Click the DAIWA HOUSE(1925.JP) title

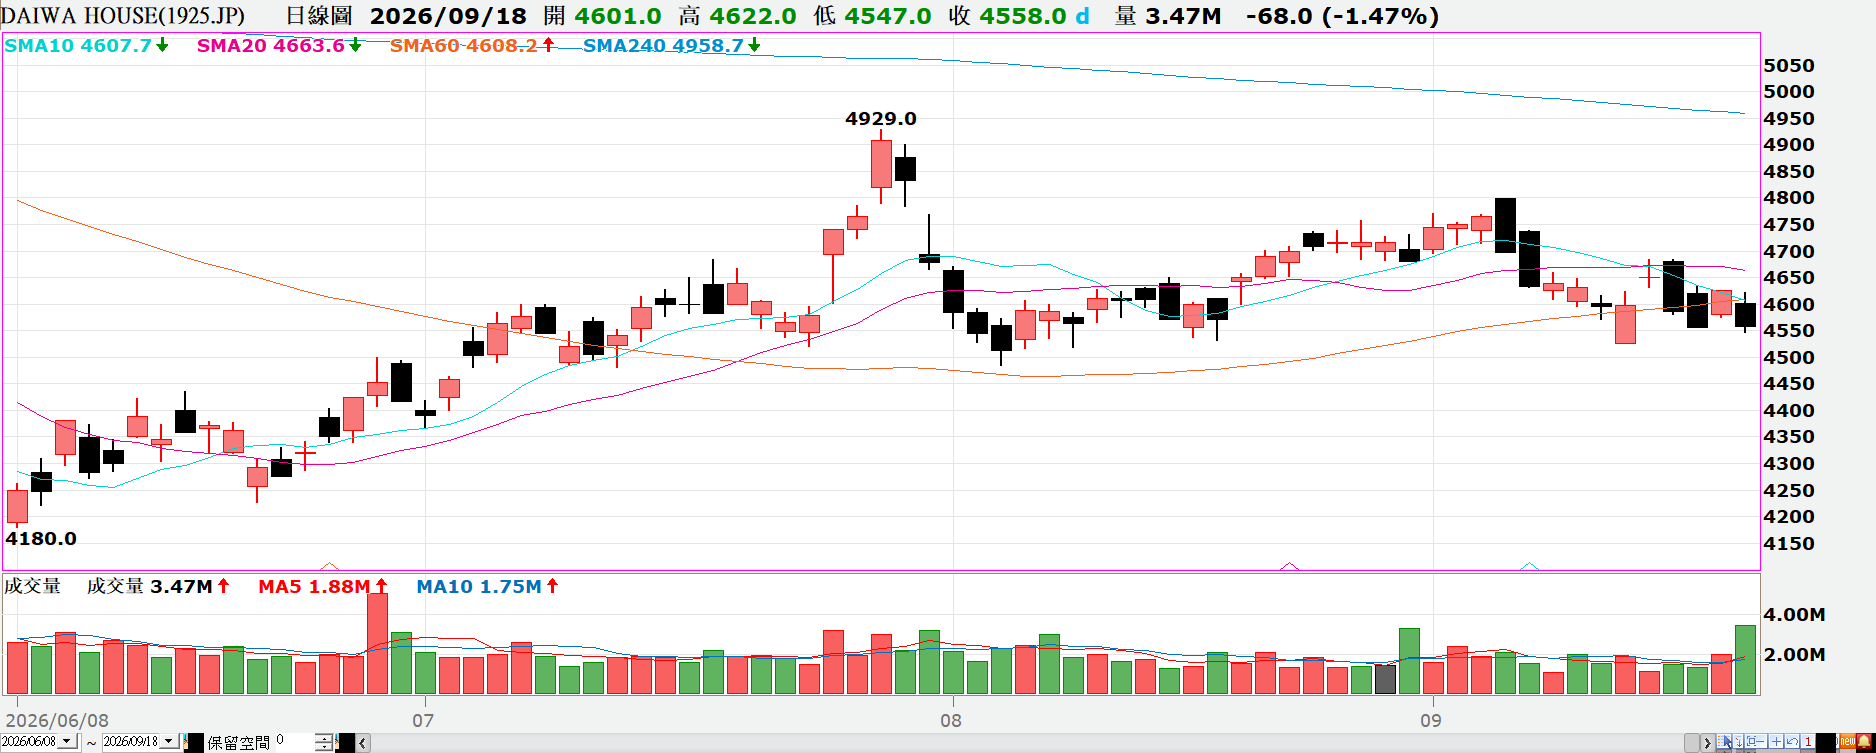124,17
